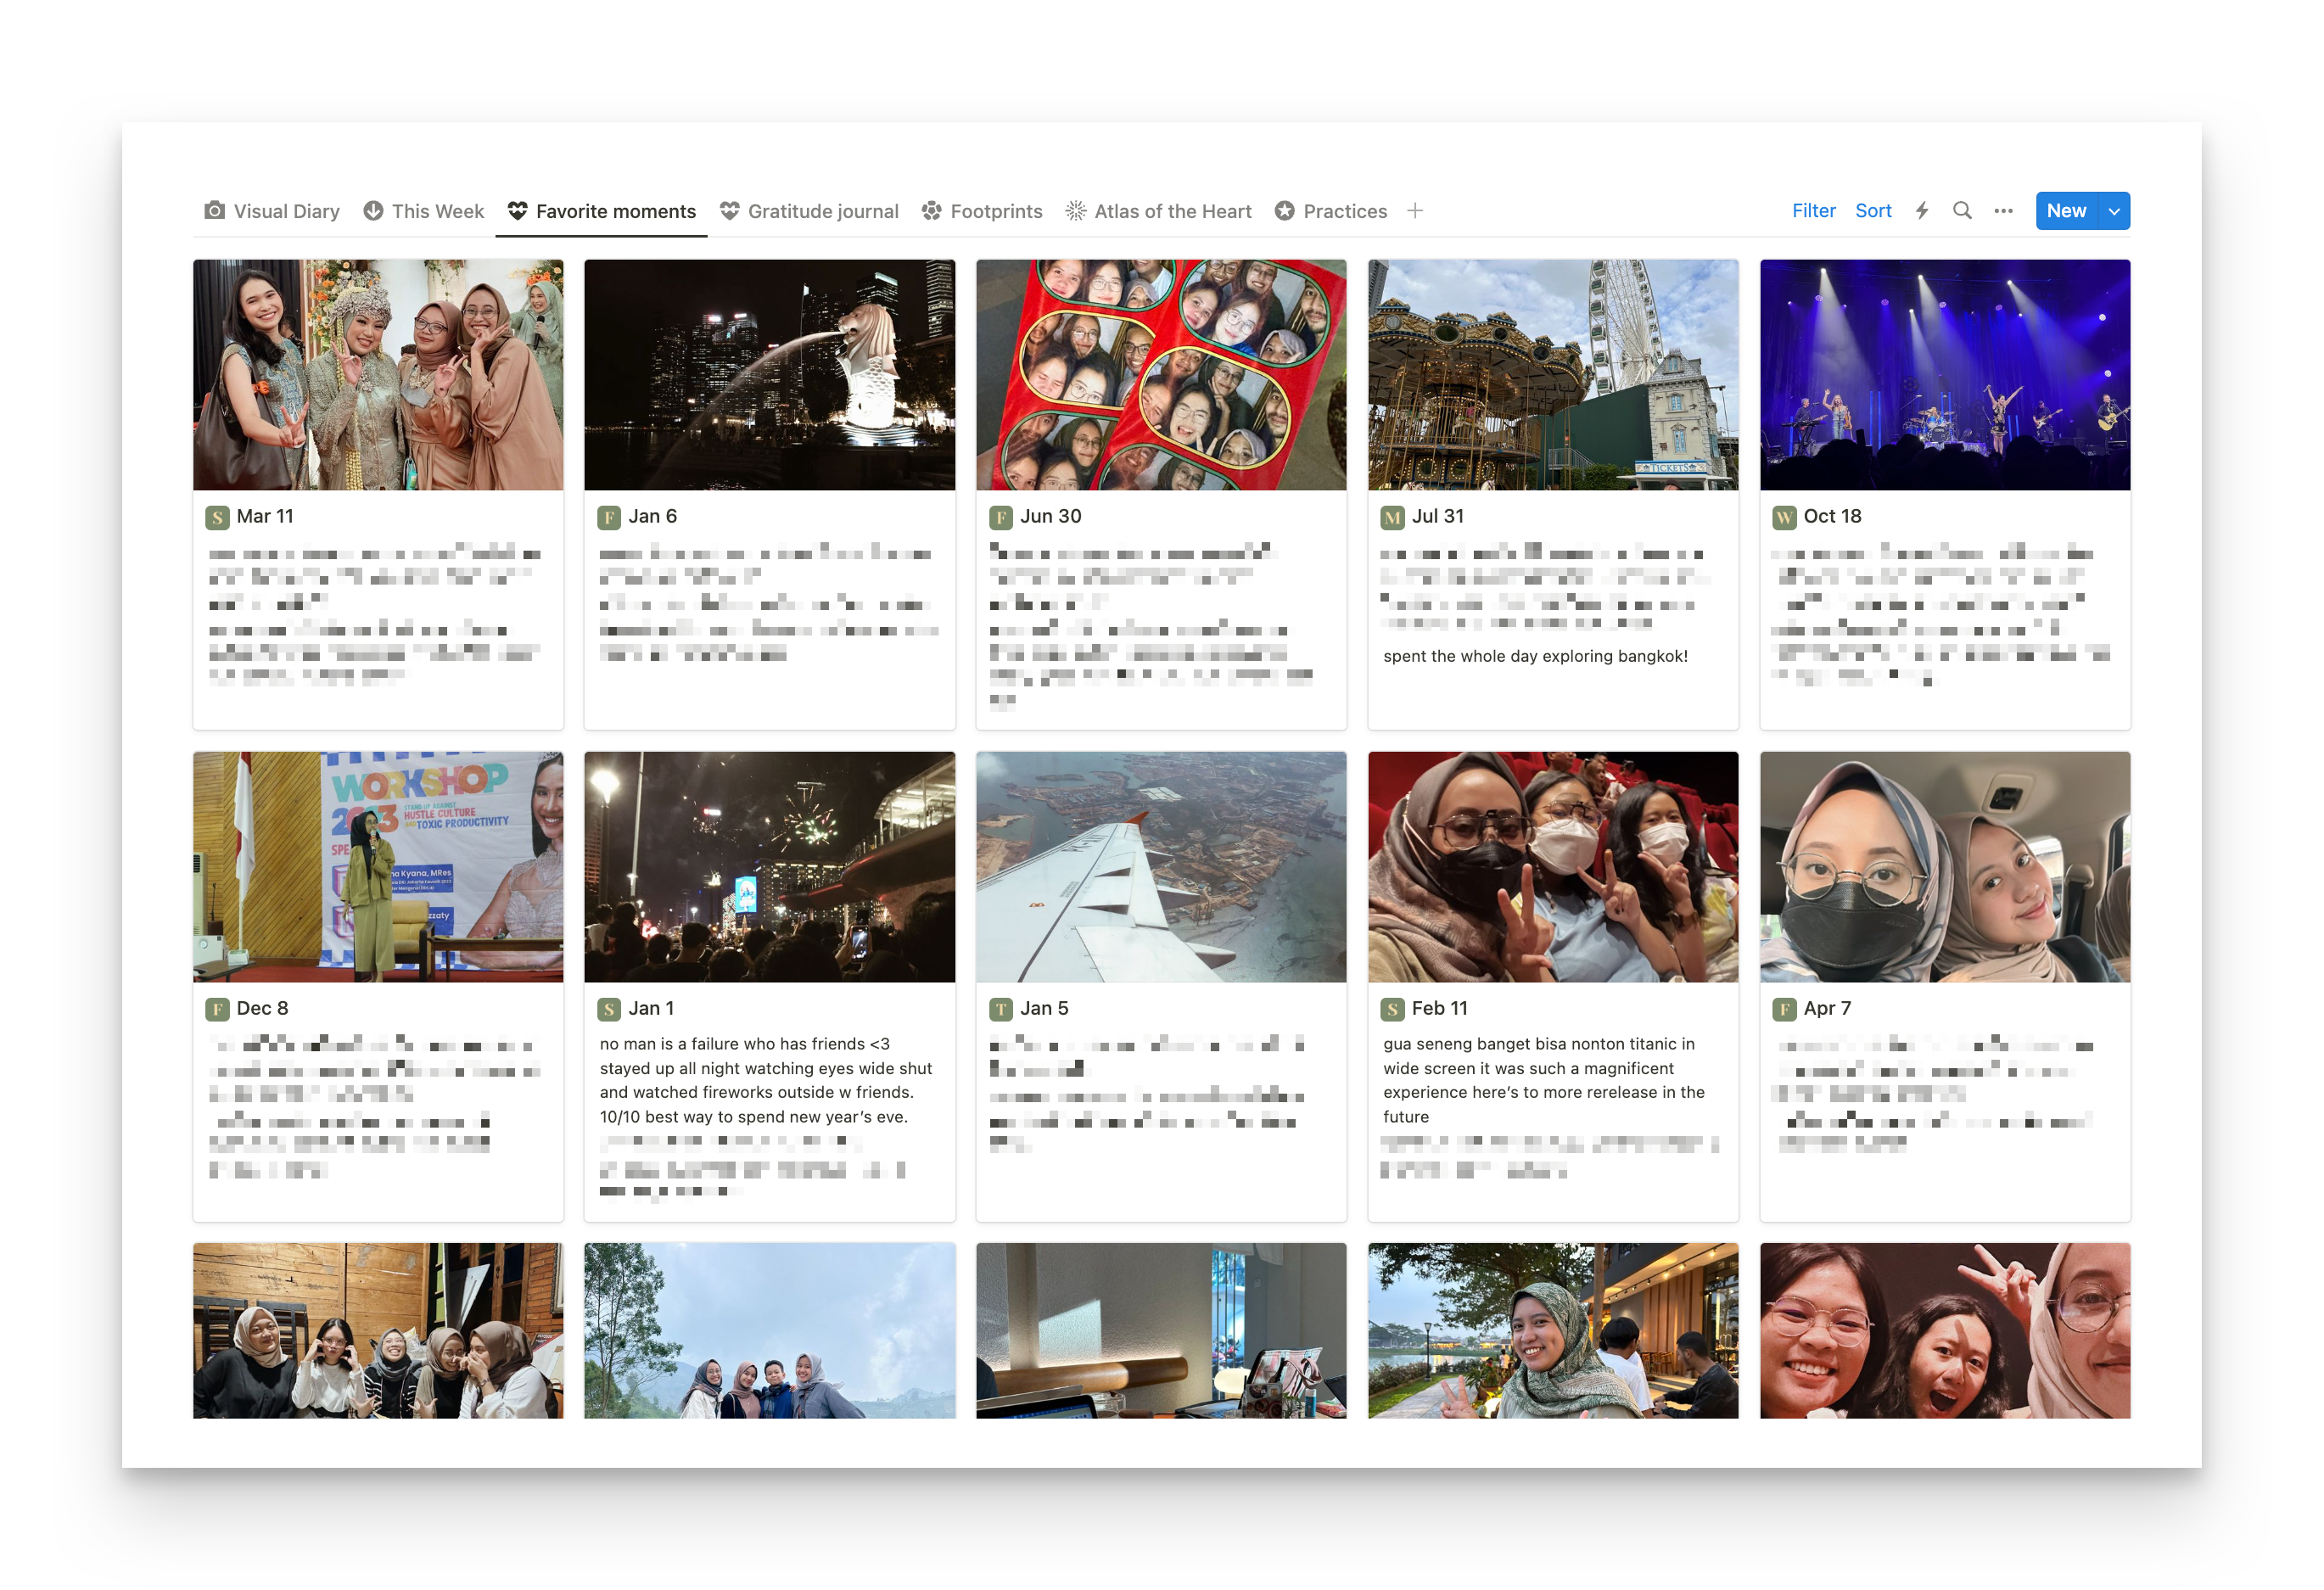Image resolution: width=2324 pixels, height=1590 pixels.
Task: Click the Dec 8 card title
Action: pos(262,1008)
